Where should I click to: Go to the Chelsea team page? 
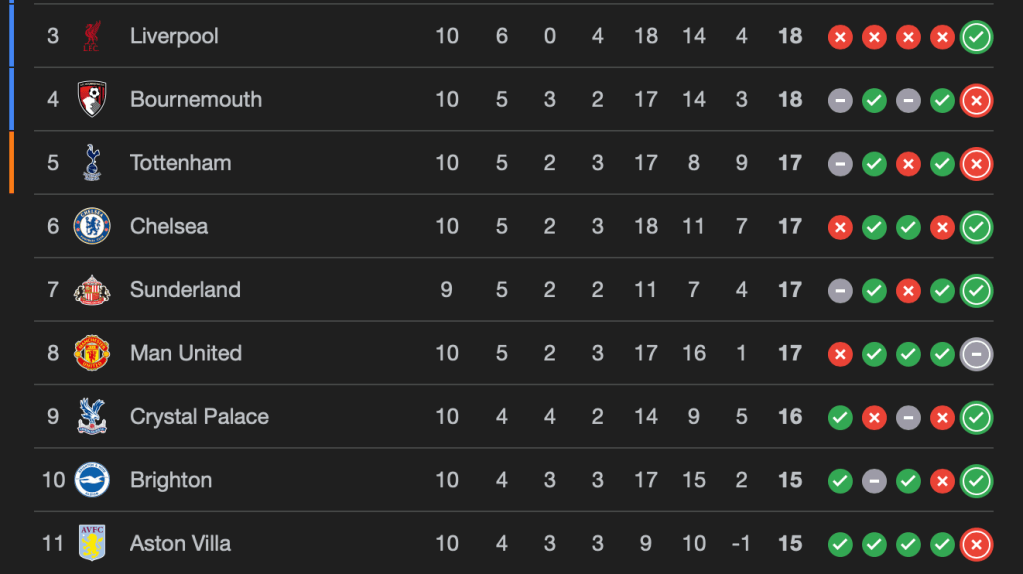(169, 226)
